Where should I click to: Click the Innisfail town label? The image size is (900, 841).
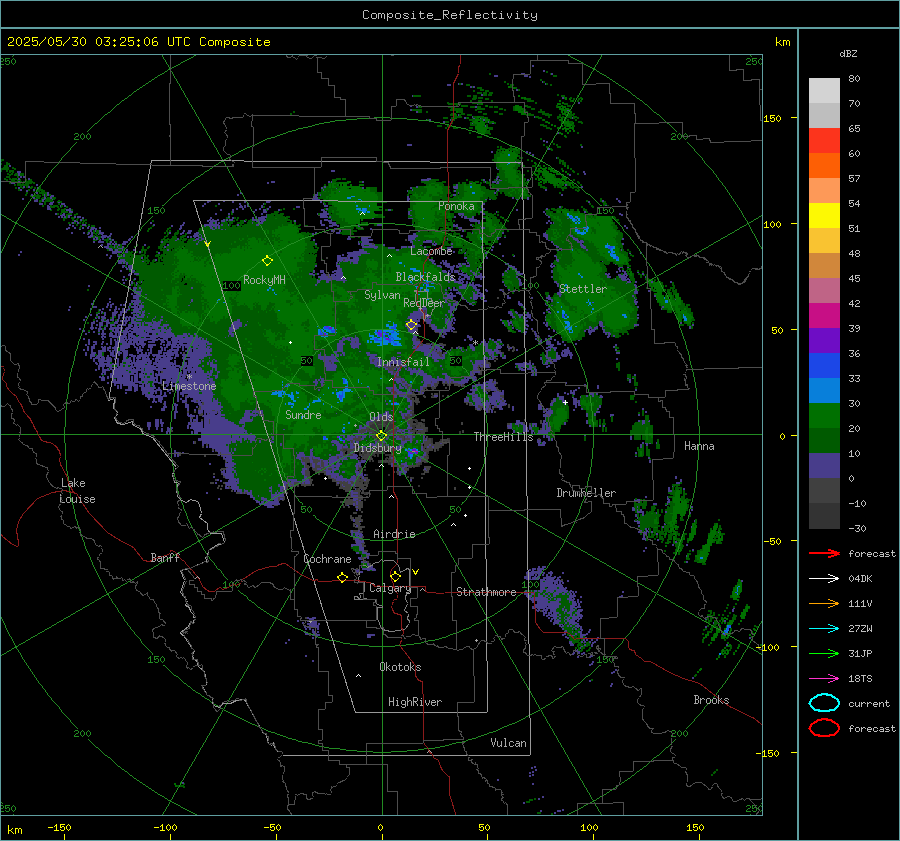click(x=403, y=362)
